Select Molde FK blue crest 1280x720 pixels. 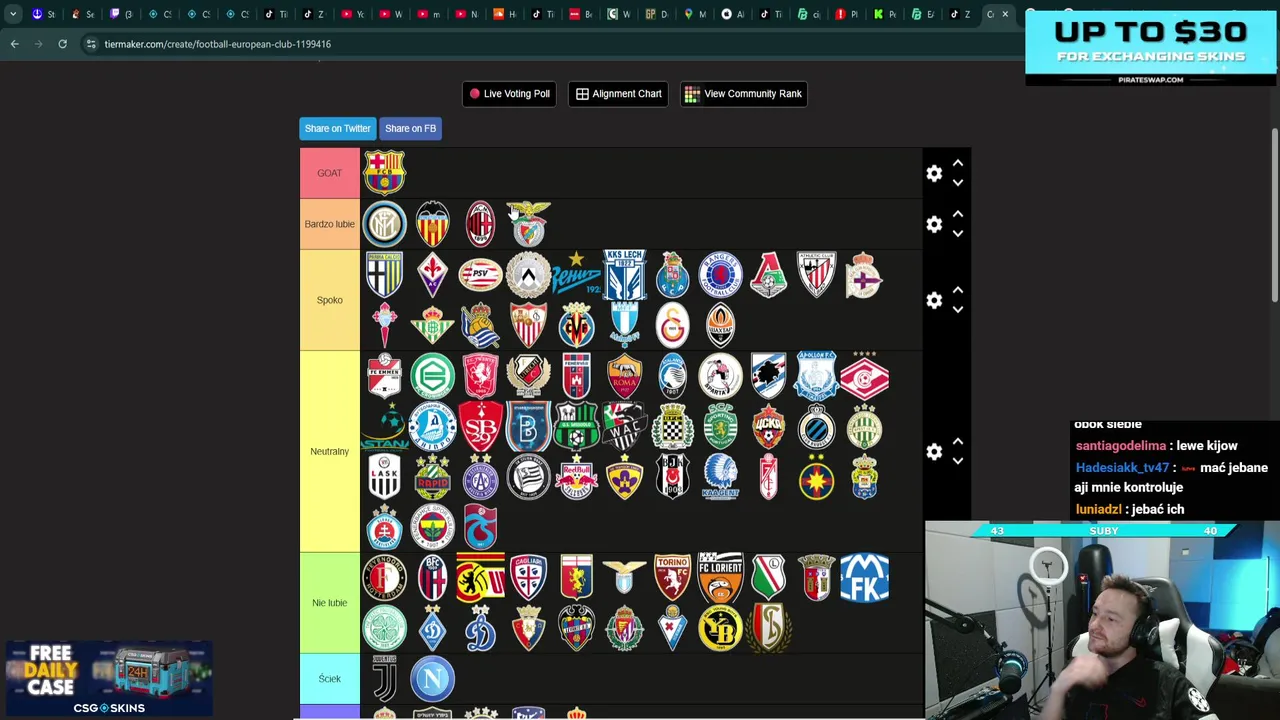tap(864, 578)
